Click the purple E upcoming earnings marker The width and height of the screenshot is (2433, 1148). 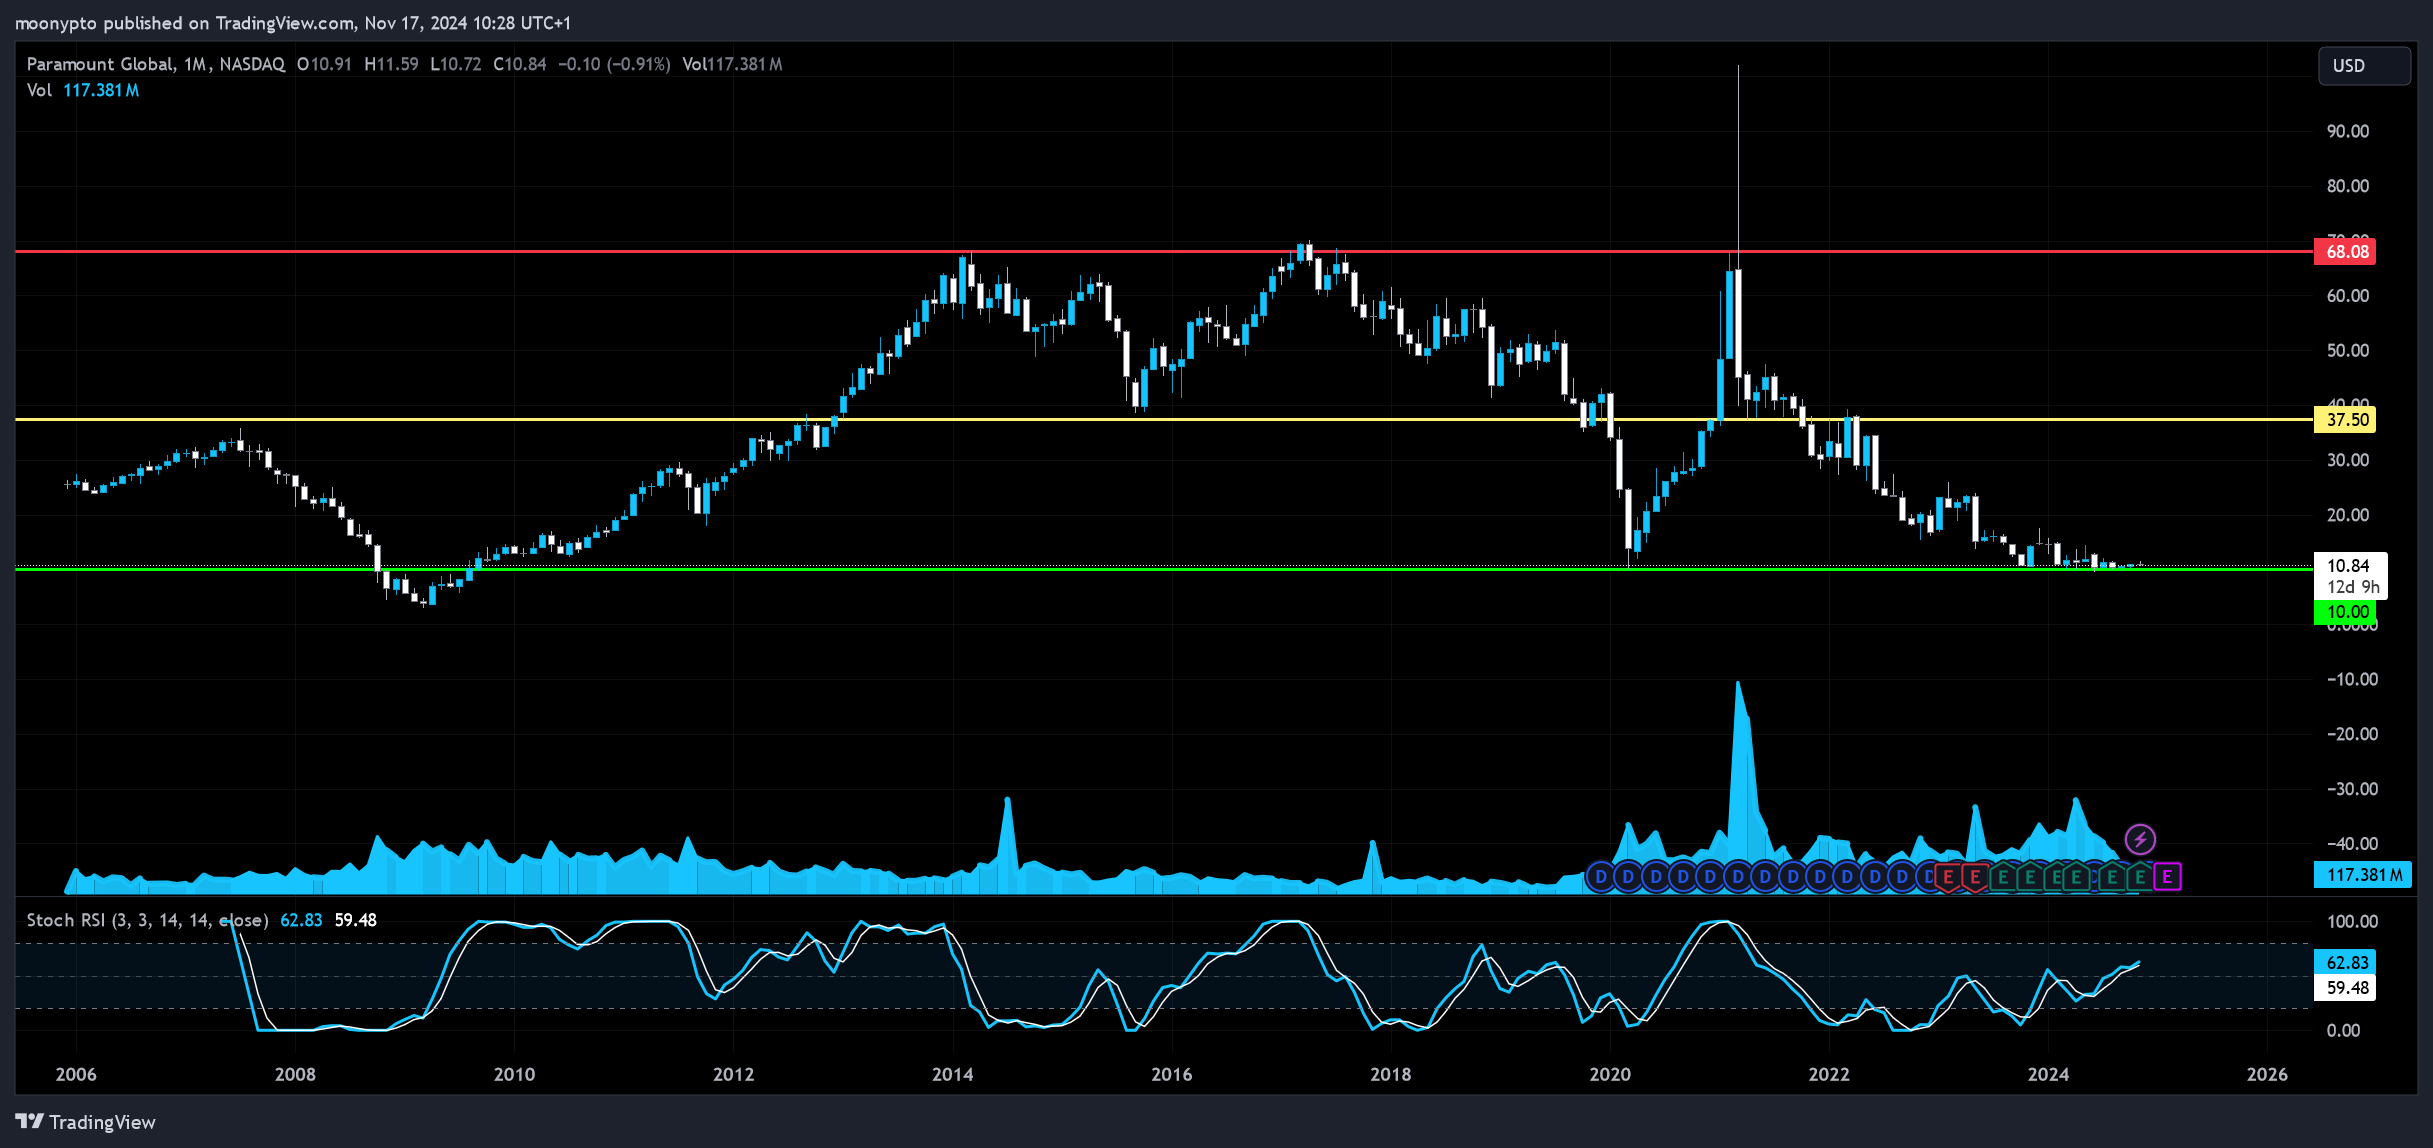tap(2167, 877)
